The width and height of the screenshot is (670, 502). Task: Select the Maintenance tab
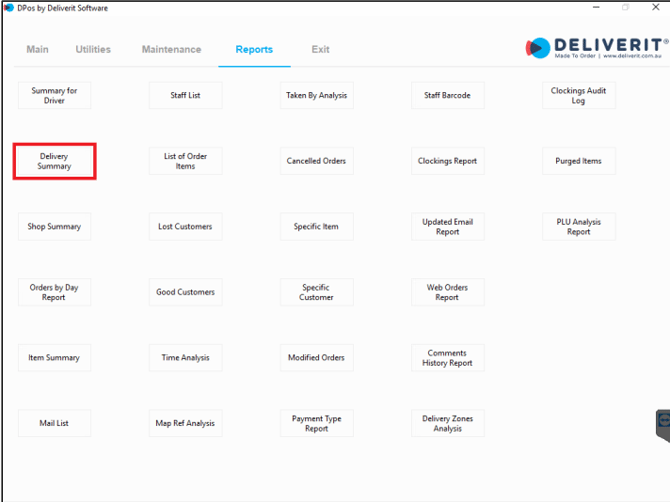(x=171, y=49)
